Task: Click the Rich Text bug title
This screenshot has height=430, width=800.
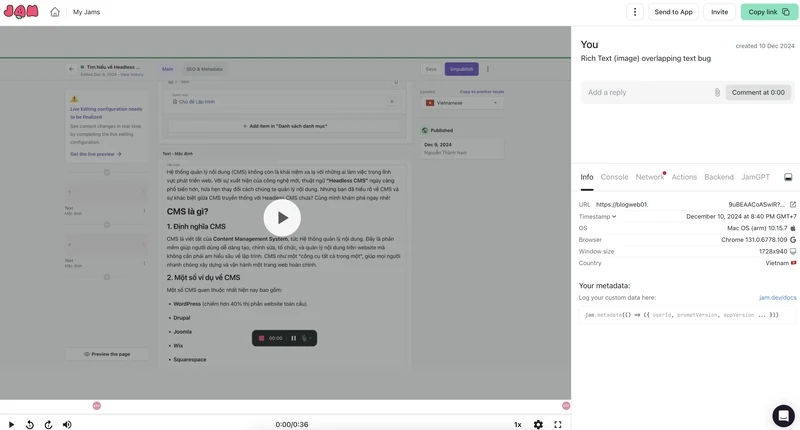Action: 645,58
